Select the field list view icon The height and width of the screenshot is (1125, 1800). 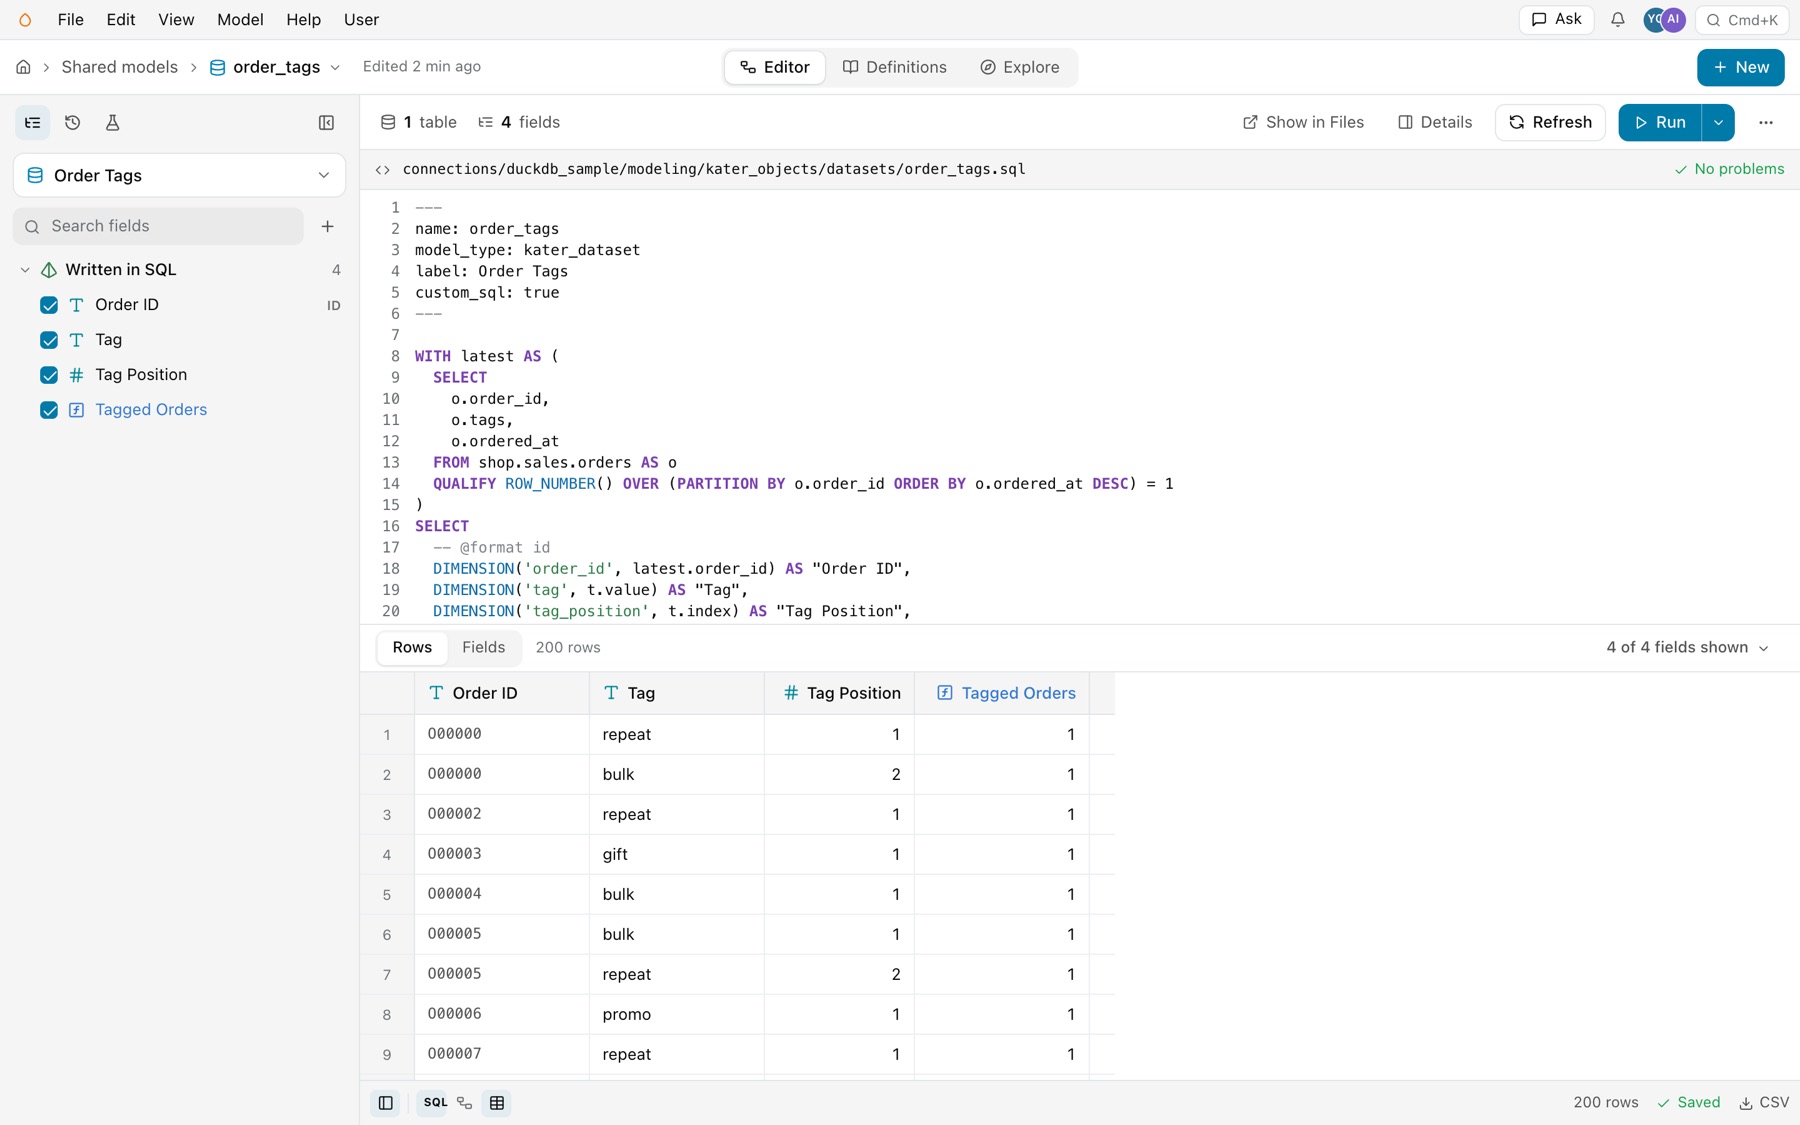[x=33, y=123]
